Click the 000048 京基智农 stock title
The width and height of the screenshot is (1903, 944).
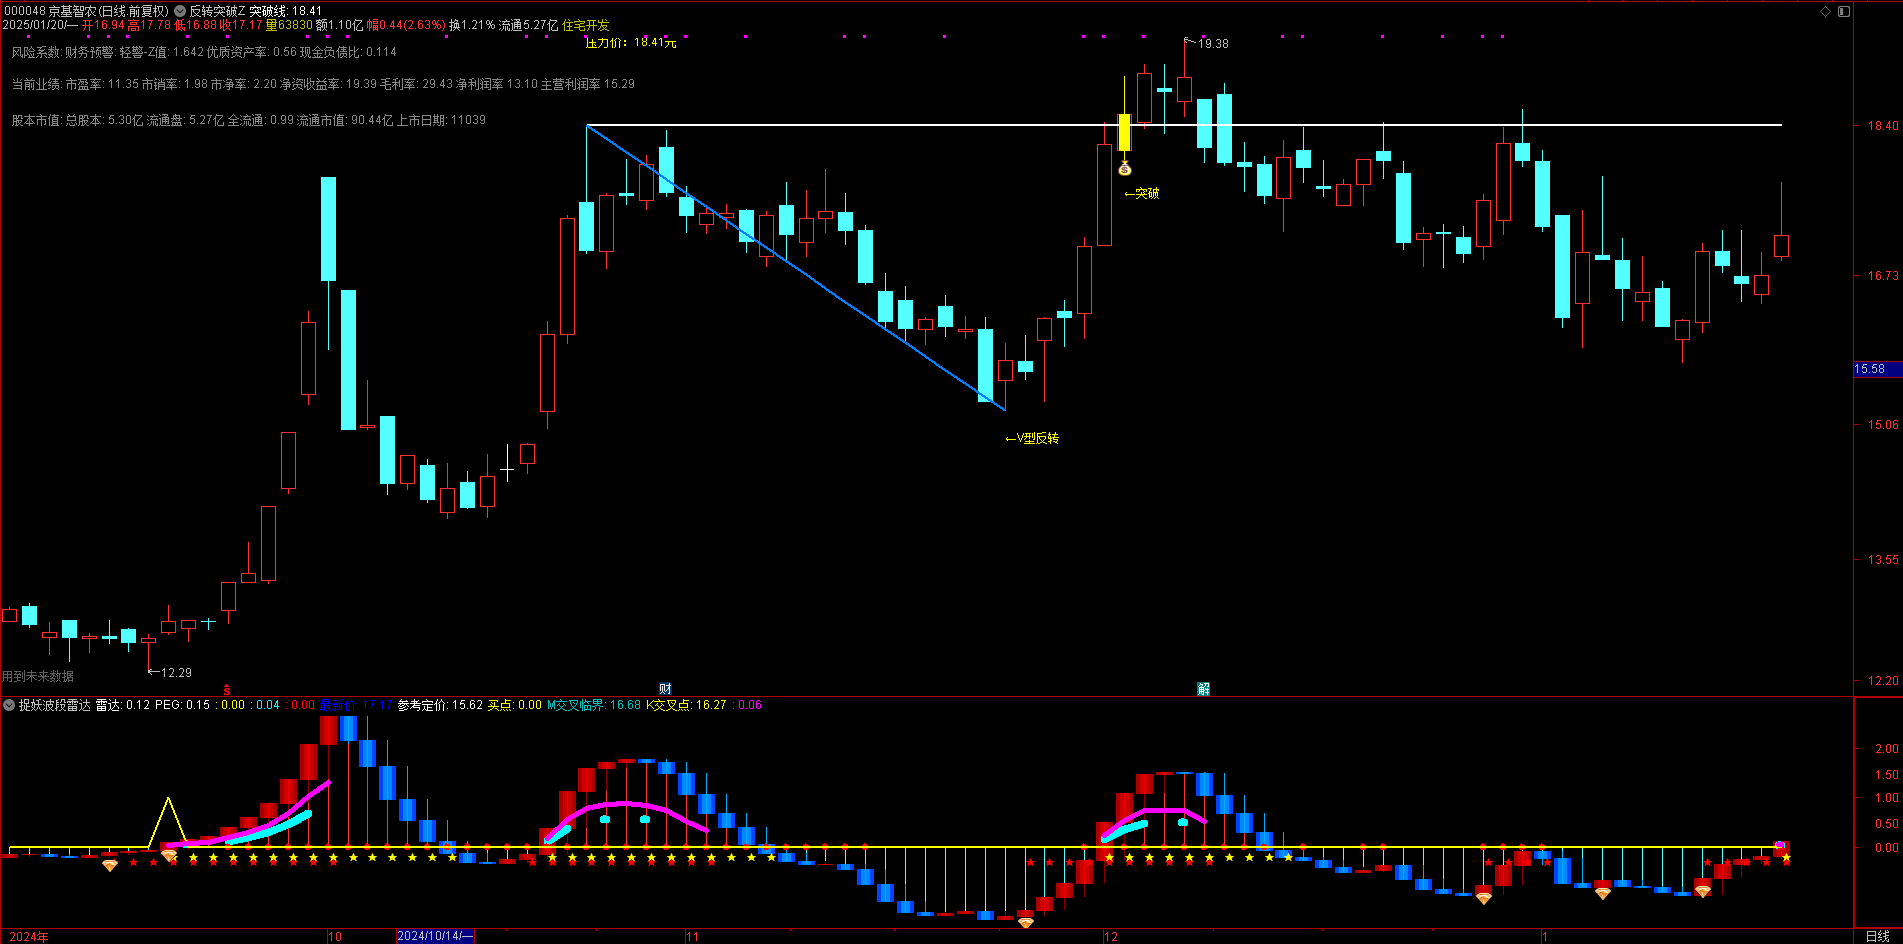(x=85, y=11)
